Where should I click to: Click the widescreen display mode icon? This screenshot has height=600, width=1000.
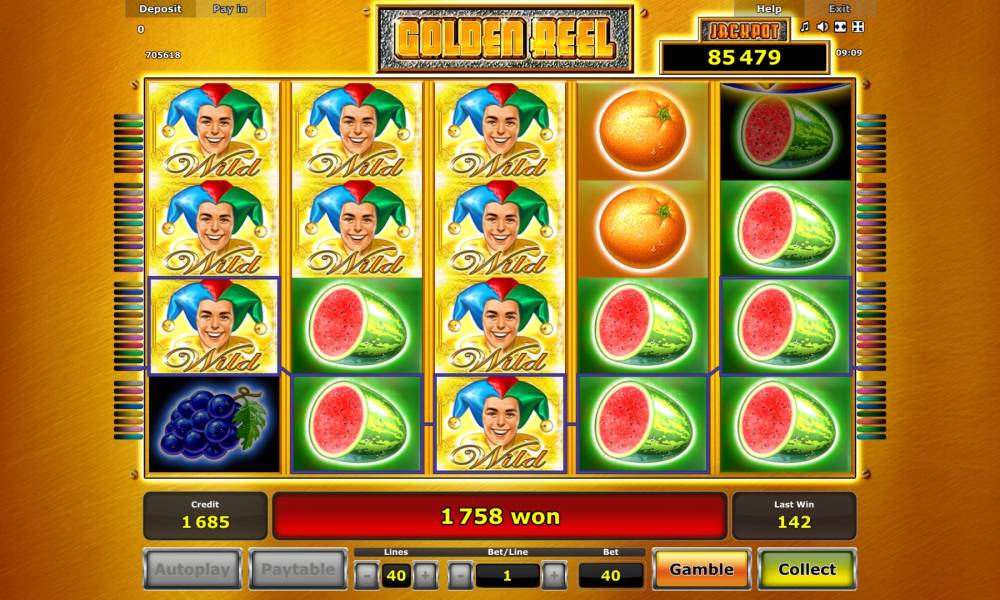click(x=841, y=27)
